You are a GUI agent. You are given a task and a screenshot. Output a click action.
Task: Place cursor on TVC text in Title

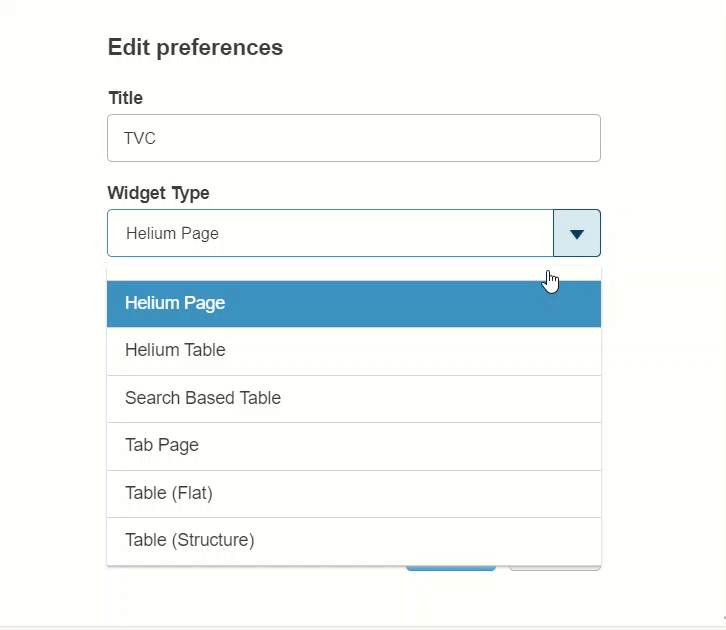[x=140, y=139]
